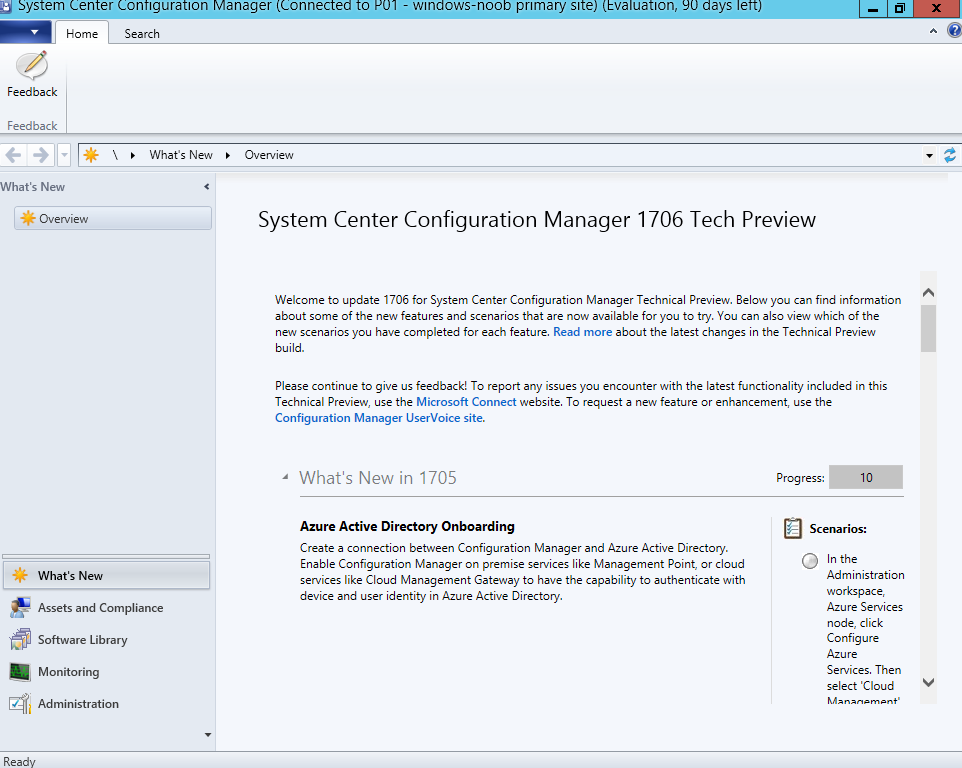Click the Azure Active Directory Onboarding heading
The image size is (962, 768).
tap(407, 526)
